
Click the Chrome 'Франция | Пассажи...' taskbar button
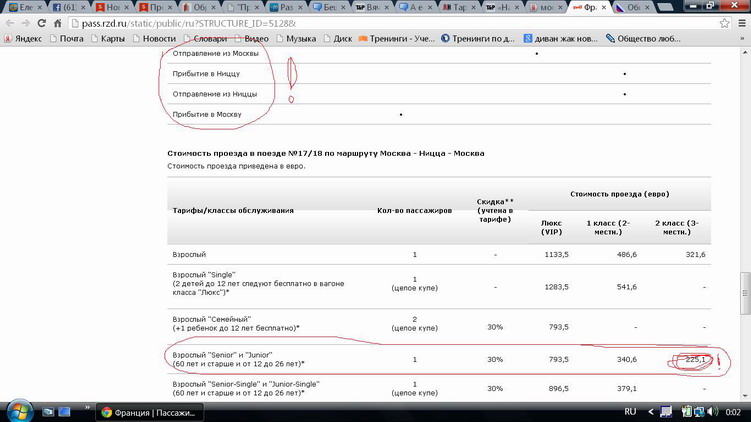coord(150,412)
